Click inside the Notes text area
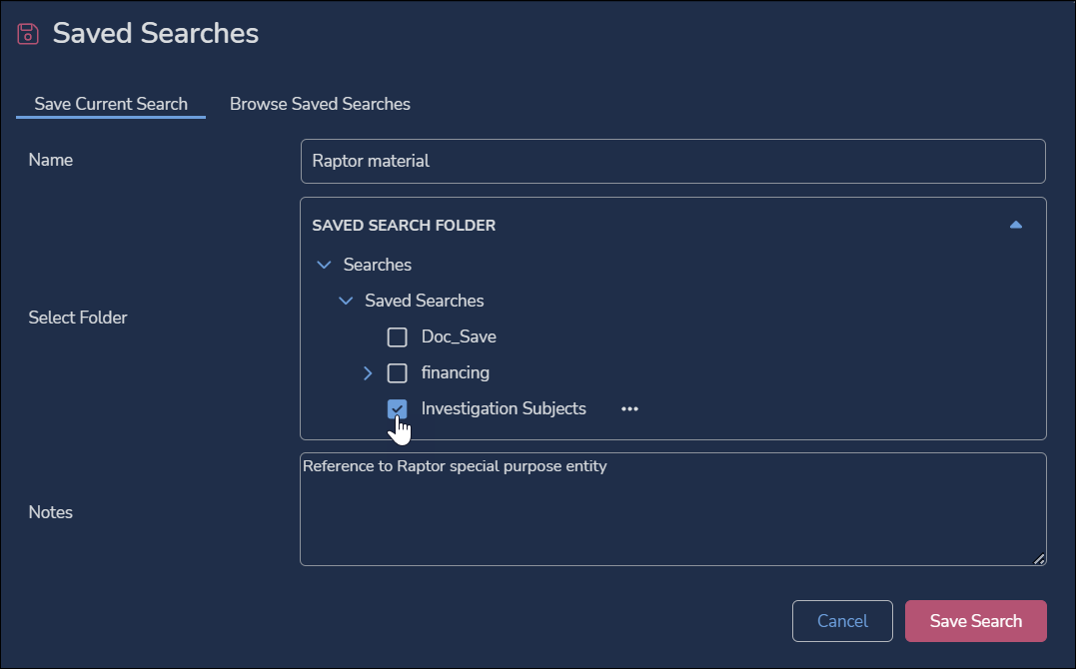Viewport: 1076px width, 669px height. 672,510
